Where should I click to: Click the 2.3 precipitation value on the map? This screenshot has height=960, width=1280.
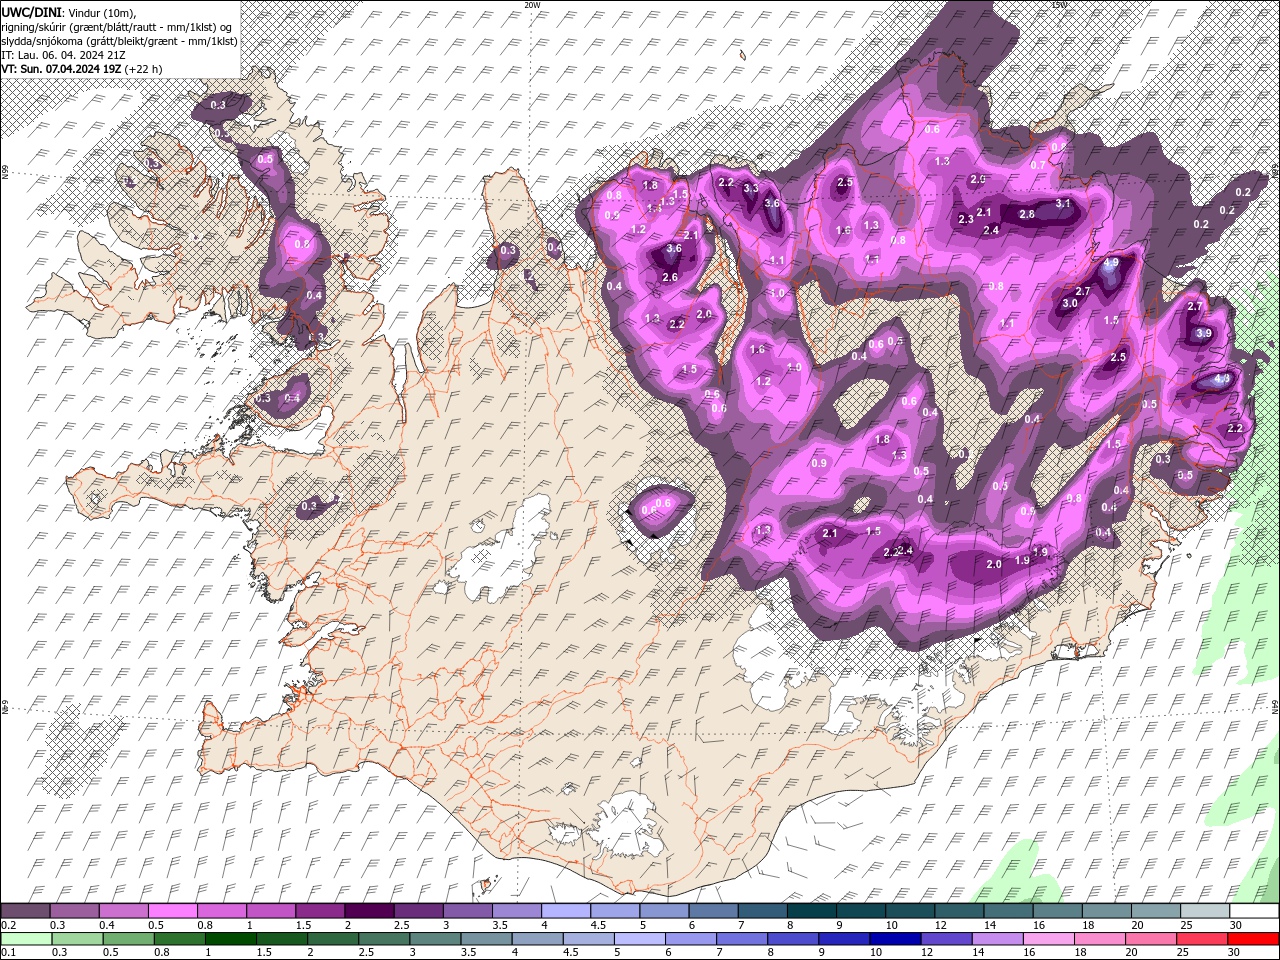[x=966, y=219]
